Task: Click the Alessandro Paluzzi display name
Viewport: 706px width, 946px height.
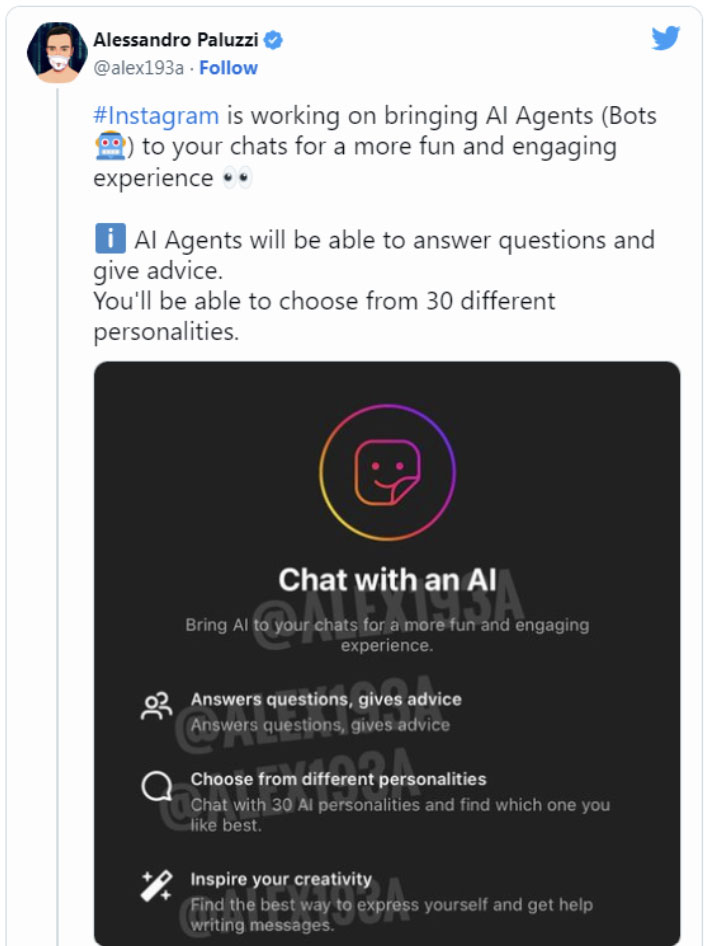Action: pyautogui.click(x=176, y=40)
